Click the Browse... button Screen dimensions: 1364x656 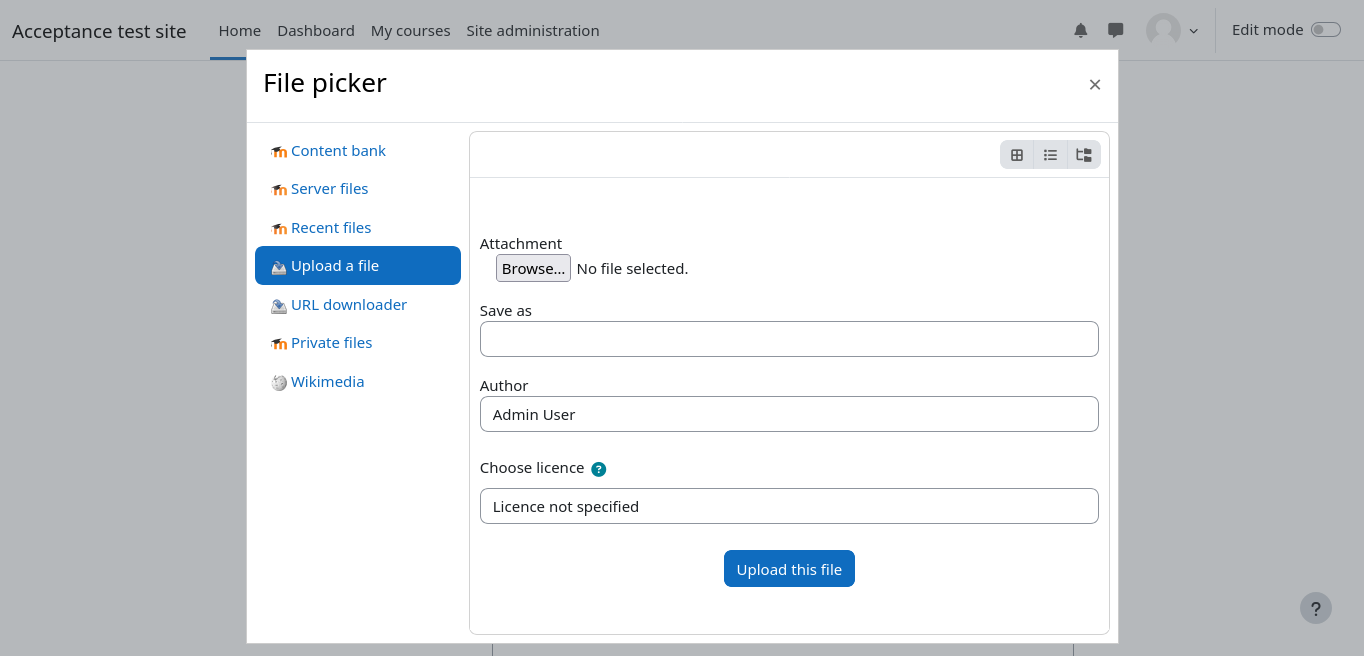point(533,268)
